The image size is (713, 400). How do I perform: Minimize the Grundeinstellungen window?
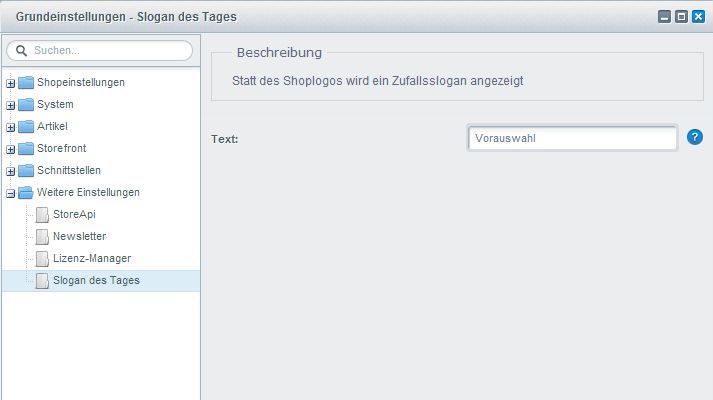664,17
